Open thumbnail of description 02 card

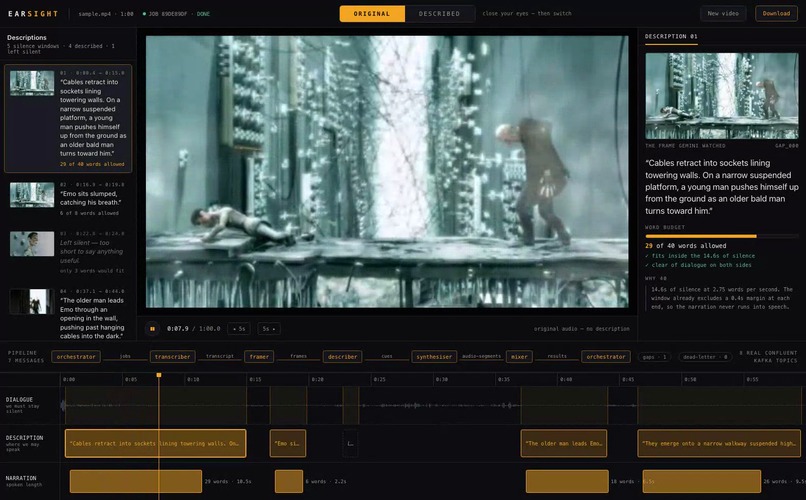point(32,195)
